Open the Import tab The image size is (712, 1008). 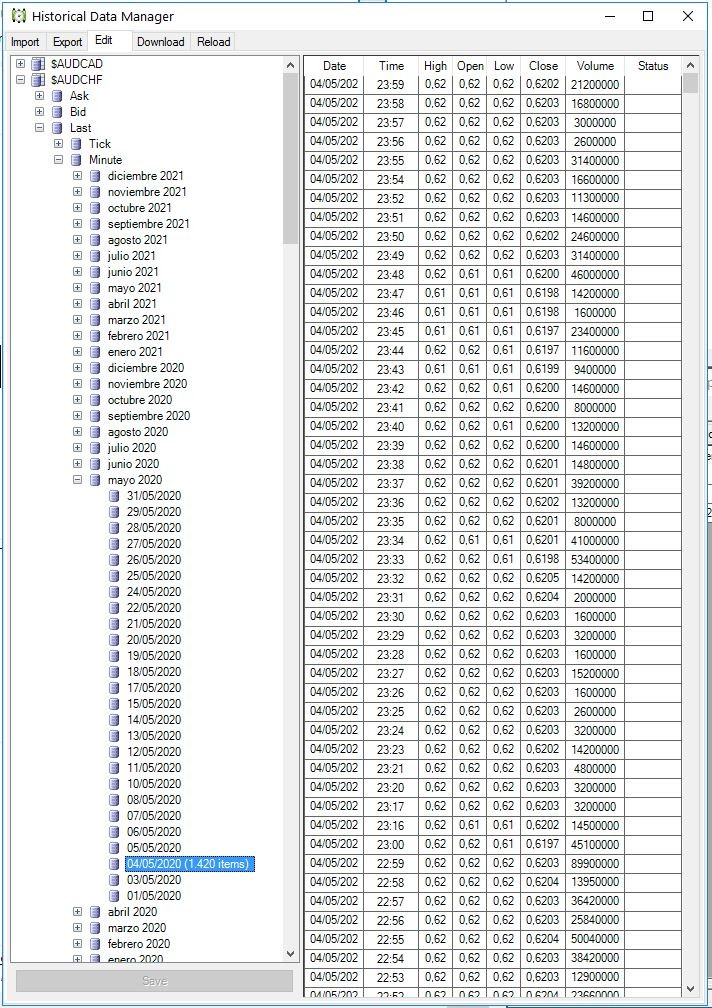[25, 42]
